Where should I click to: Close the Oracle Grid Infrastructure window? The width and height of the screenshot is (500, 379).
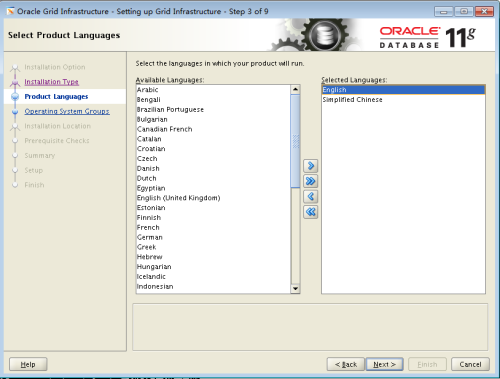[x=484, y=12]
